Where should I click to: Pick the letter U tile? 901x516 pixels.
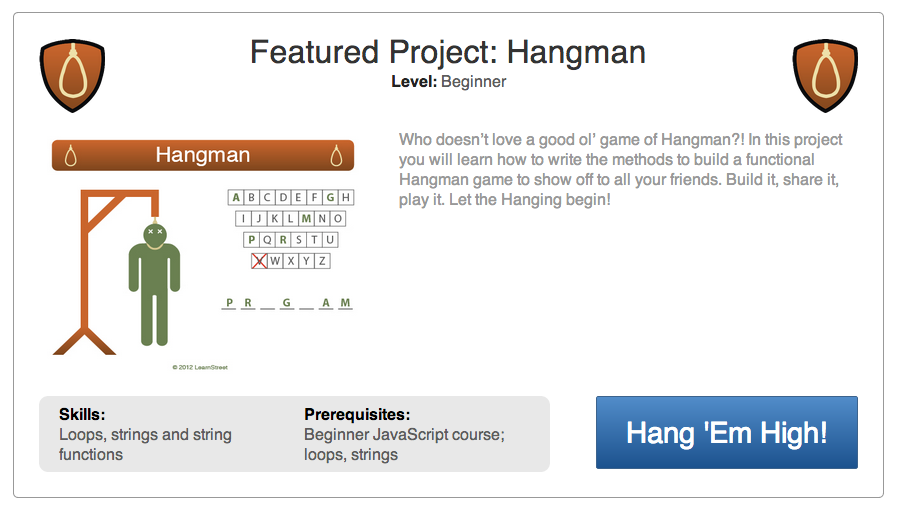pyautogui.click(x=331, y=240)
